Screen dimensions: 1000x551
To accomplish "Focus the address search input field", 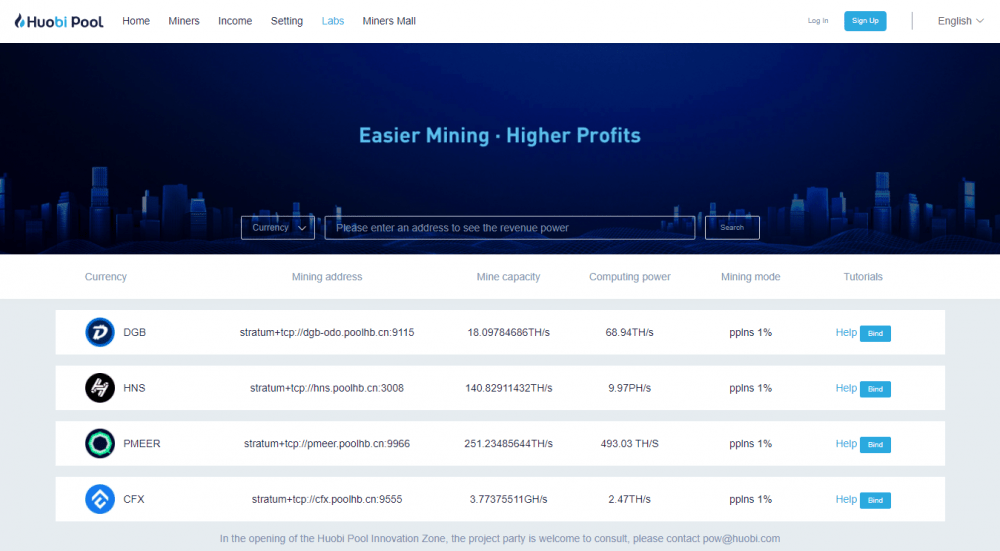I will (x=510, y=228).
